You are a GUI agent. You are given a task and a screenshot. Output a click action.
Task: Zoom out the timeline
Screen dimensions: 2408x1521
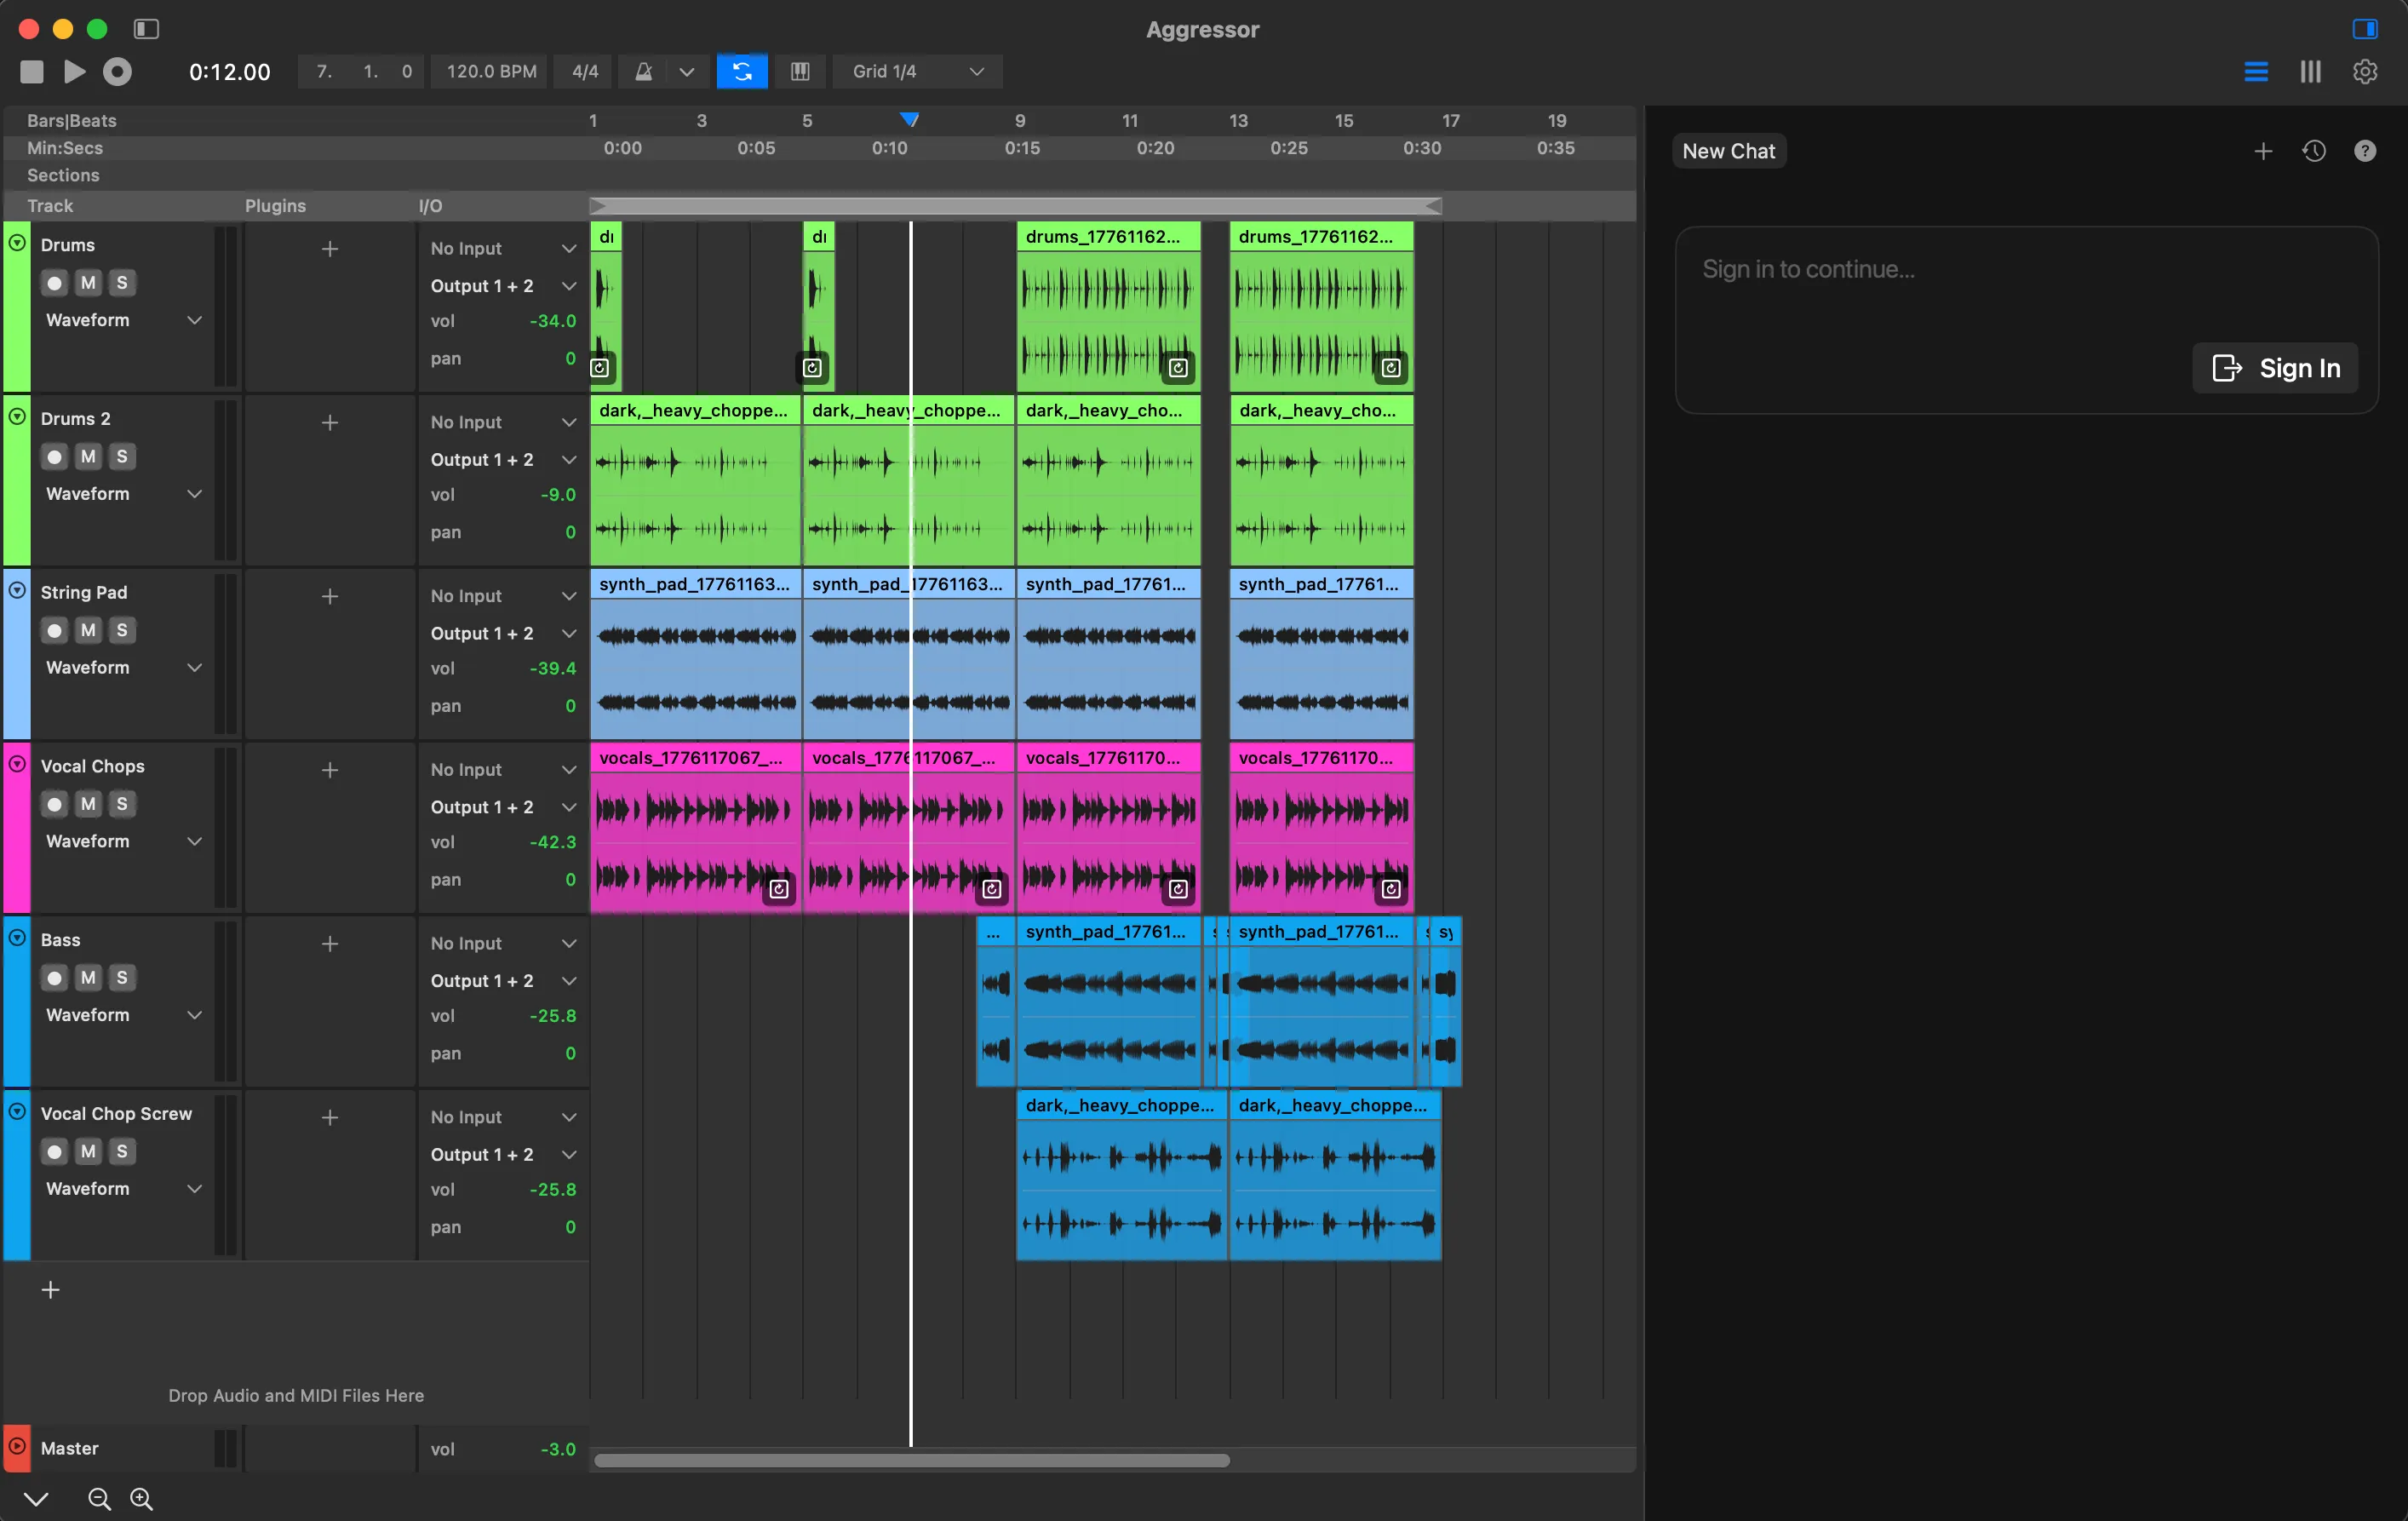99,1499
